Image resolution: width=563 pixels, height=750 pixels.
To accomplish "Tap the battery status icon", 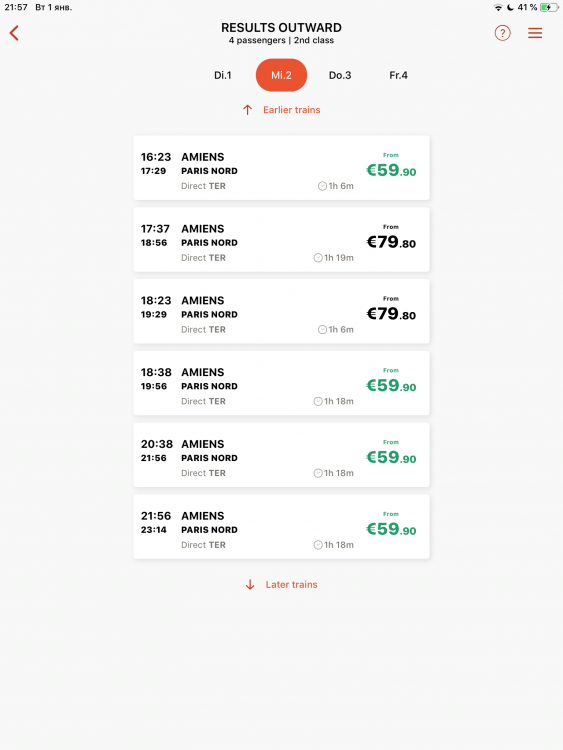I will (x=549, y=7).
